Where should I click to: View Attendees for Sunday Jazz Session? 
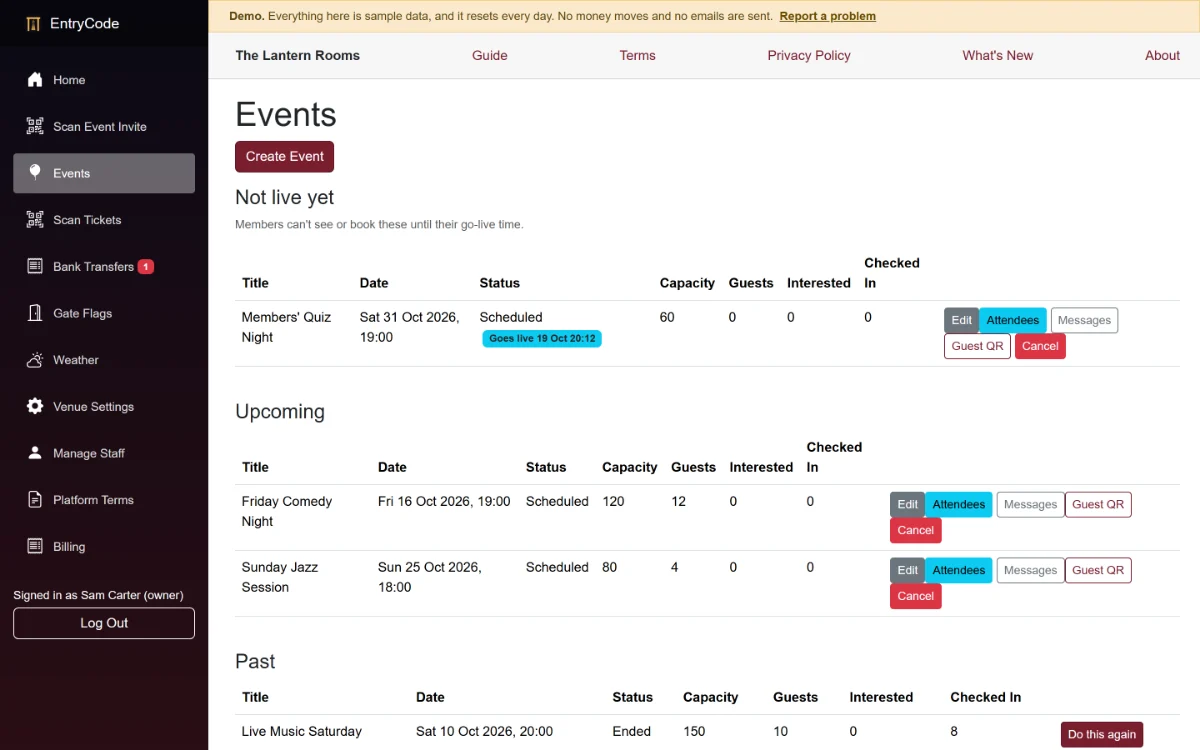959,570
